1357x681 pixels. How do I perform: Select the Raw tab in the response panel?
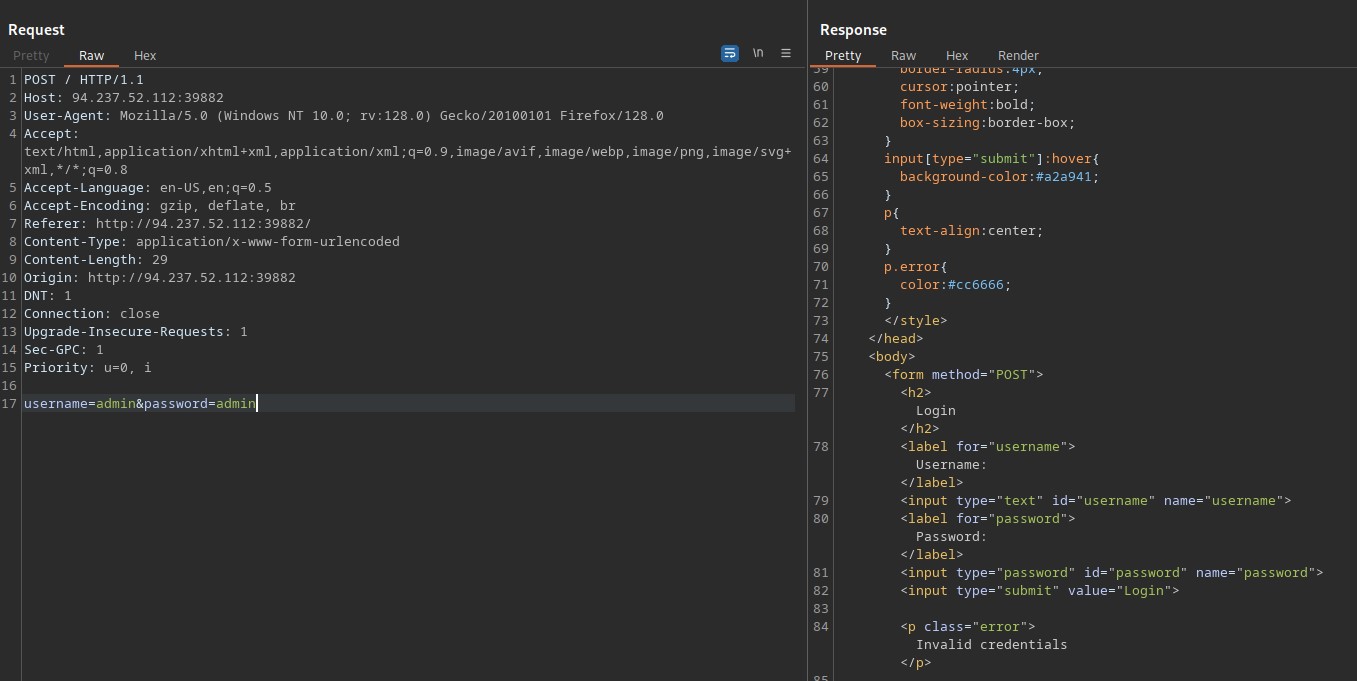(x=903, y=56)
